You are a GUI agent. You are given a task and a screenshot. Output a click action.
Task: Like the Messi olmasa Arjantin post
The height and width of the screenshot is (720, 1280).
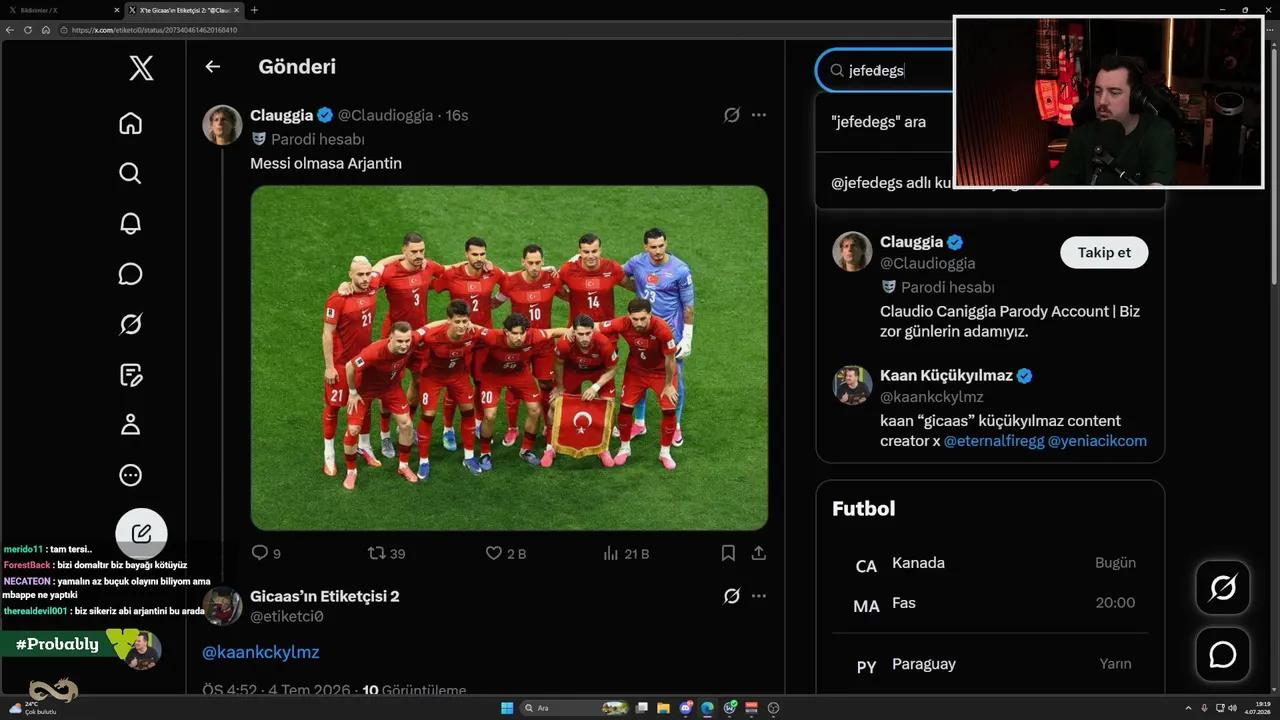coord(494,553)
